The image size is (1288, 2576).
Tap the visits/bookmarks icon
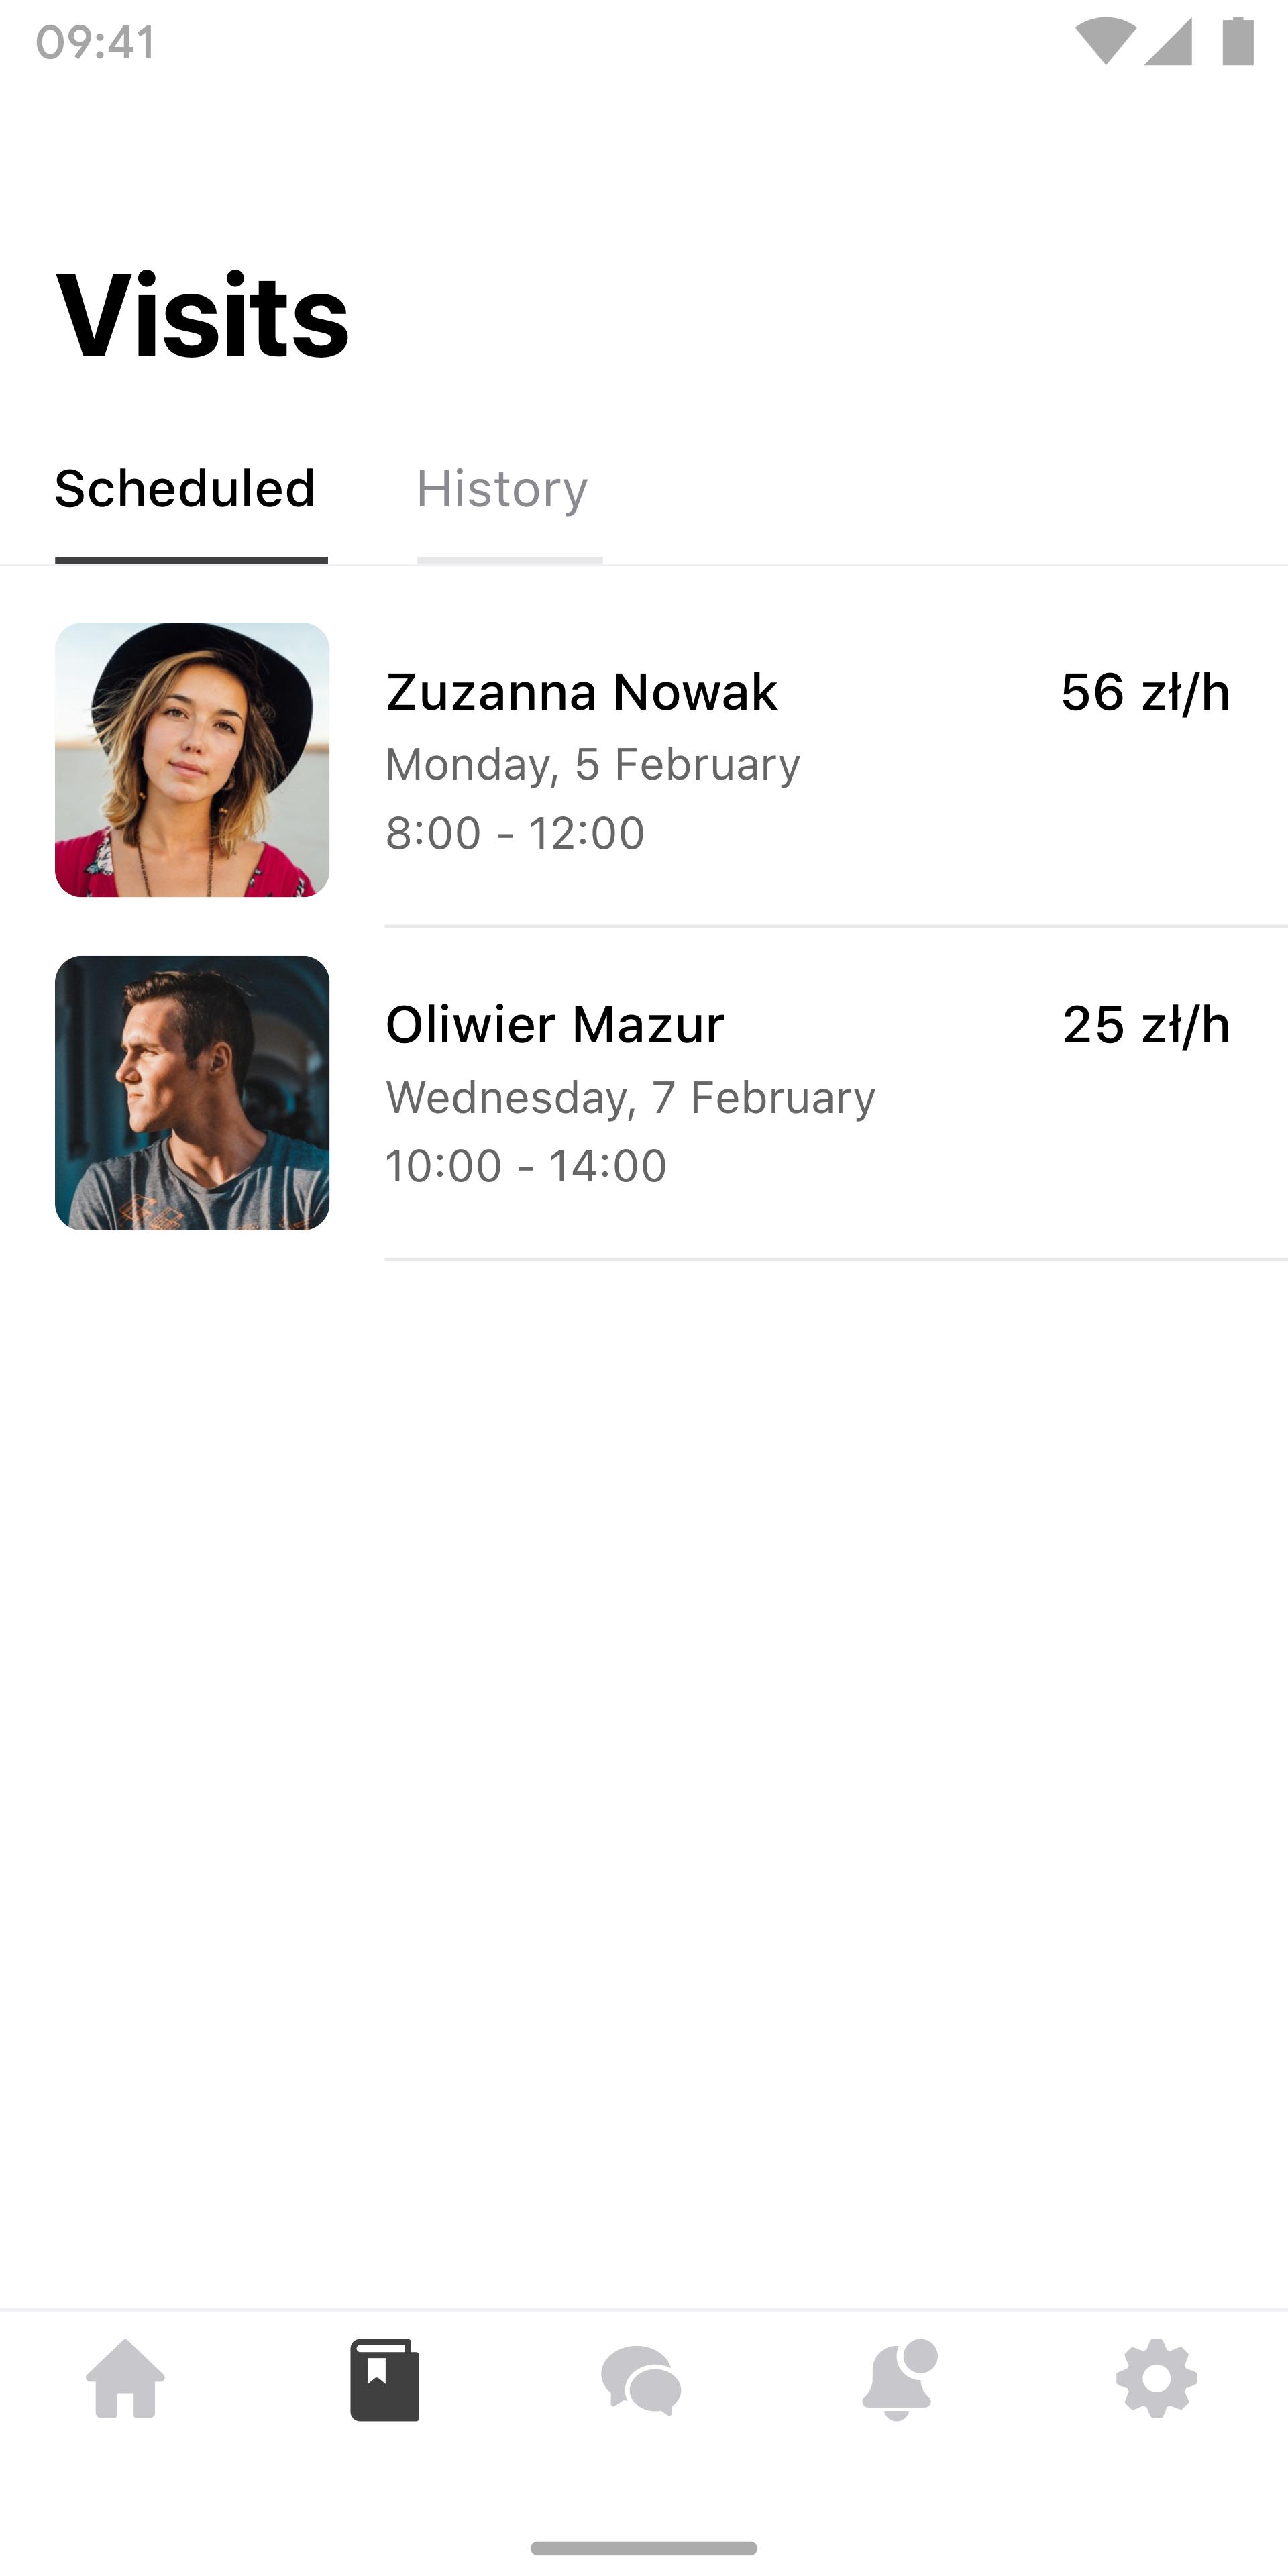pyautogui.click(x=383, y=2379)
